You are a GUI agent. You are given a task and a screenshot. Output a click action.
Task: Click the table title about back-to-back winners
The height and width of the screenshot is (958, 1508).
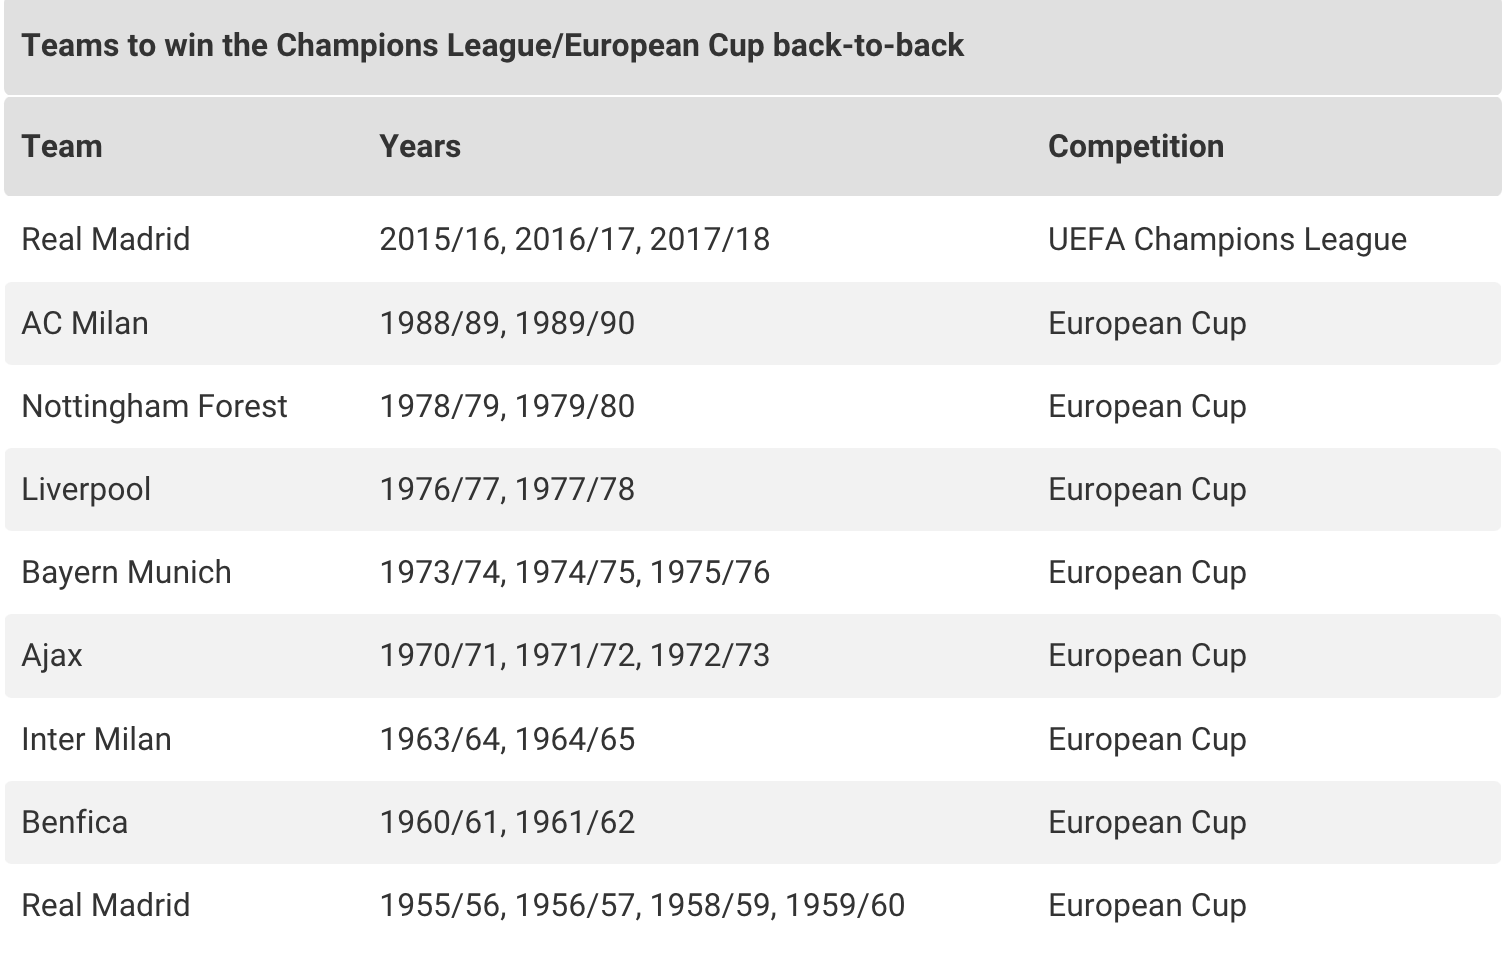493,45
